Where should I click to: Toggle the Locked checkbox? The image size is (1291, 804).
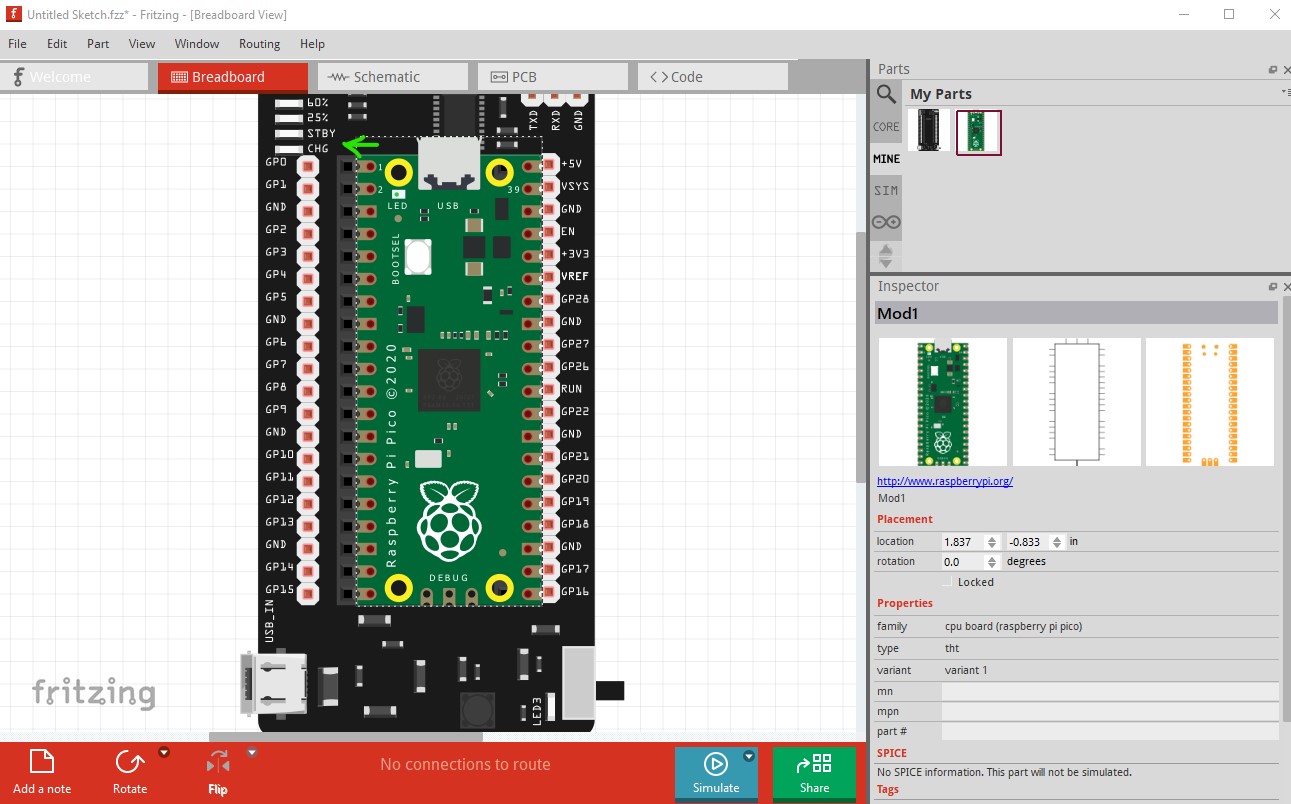tap(948, 582)
